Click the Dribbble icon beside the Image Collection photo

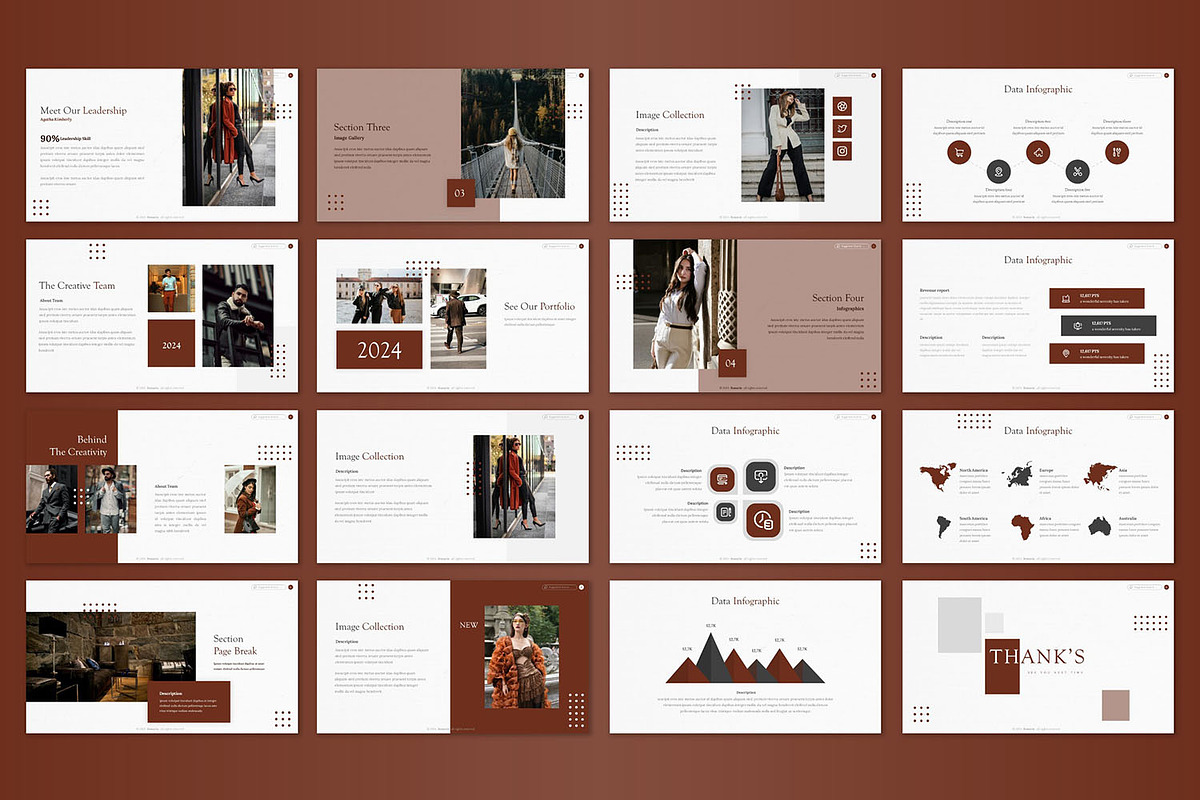pyautogui.click(x=843, y=106)
